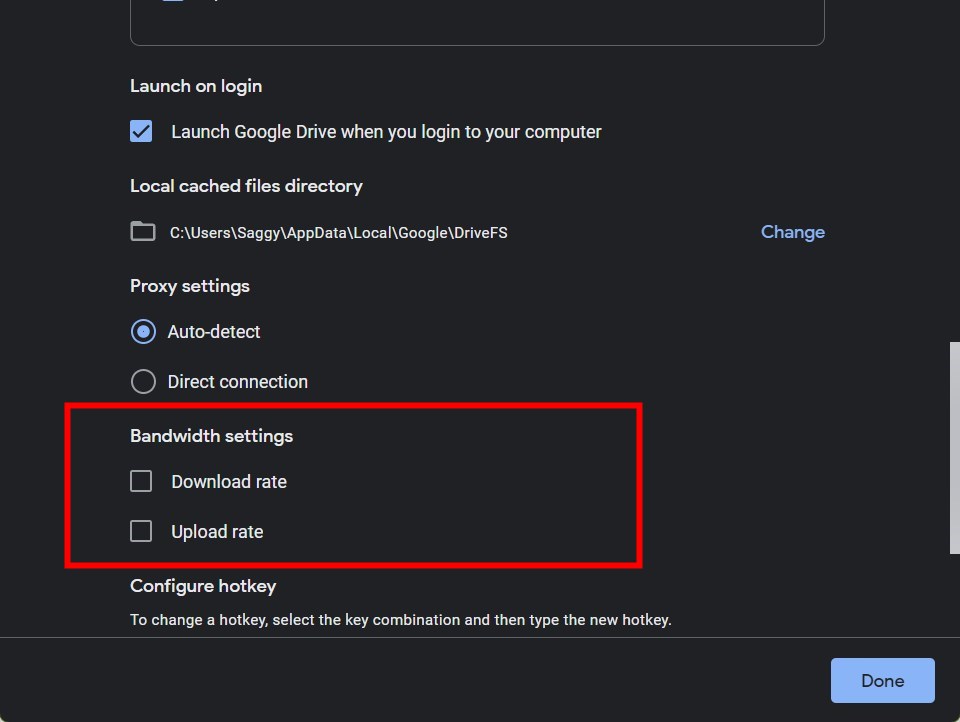Enable the Download rate bandwidth limit

tap(141, 481)
